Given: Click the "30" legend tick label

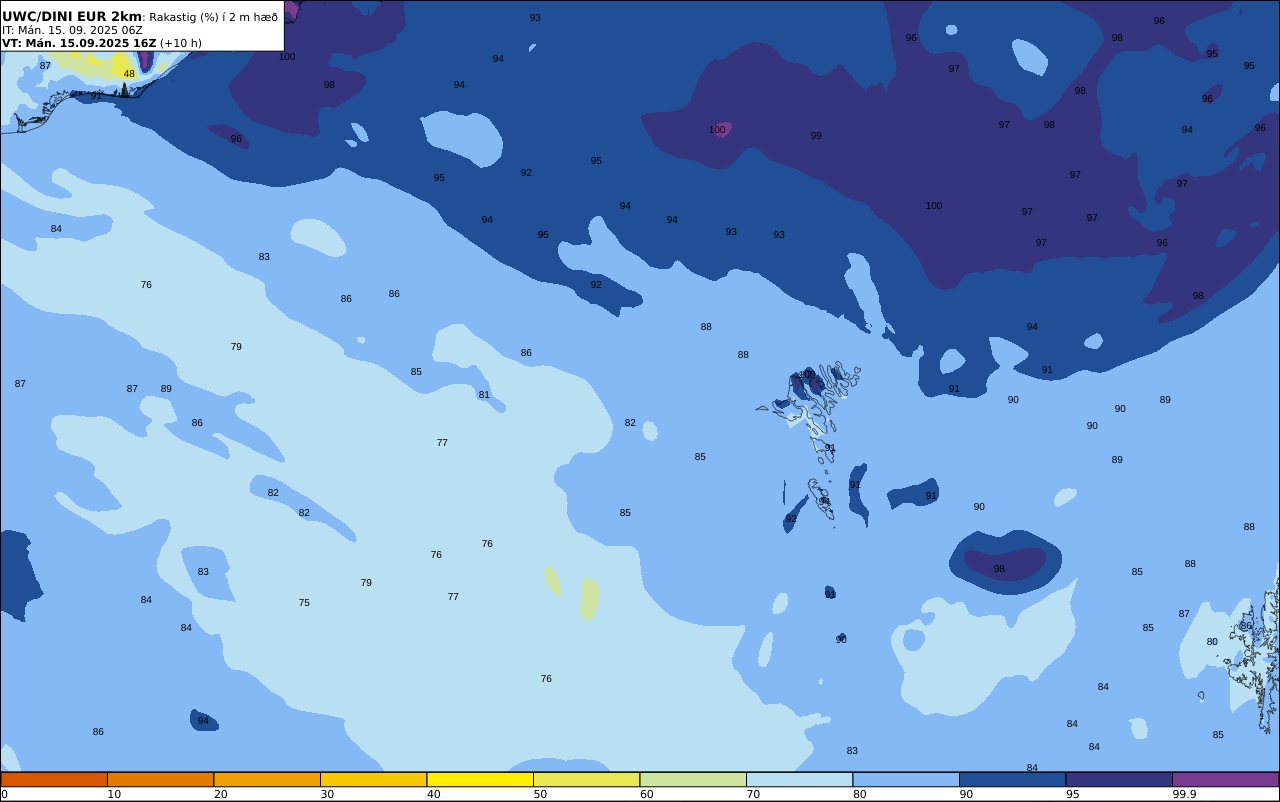Looking at the screenshot, I should point(327,794).
